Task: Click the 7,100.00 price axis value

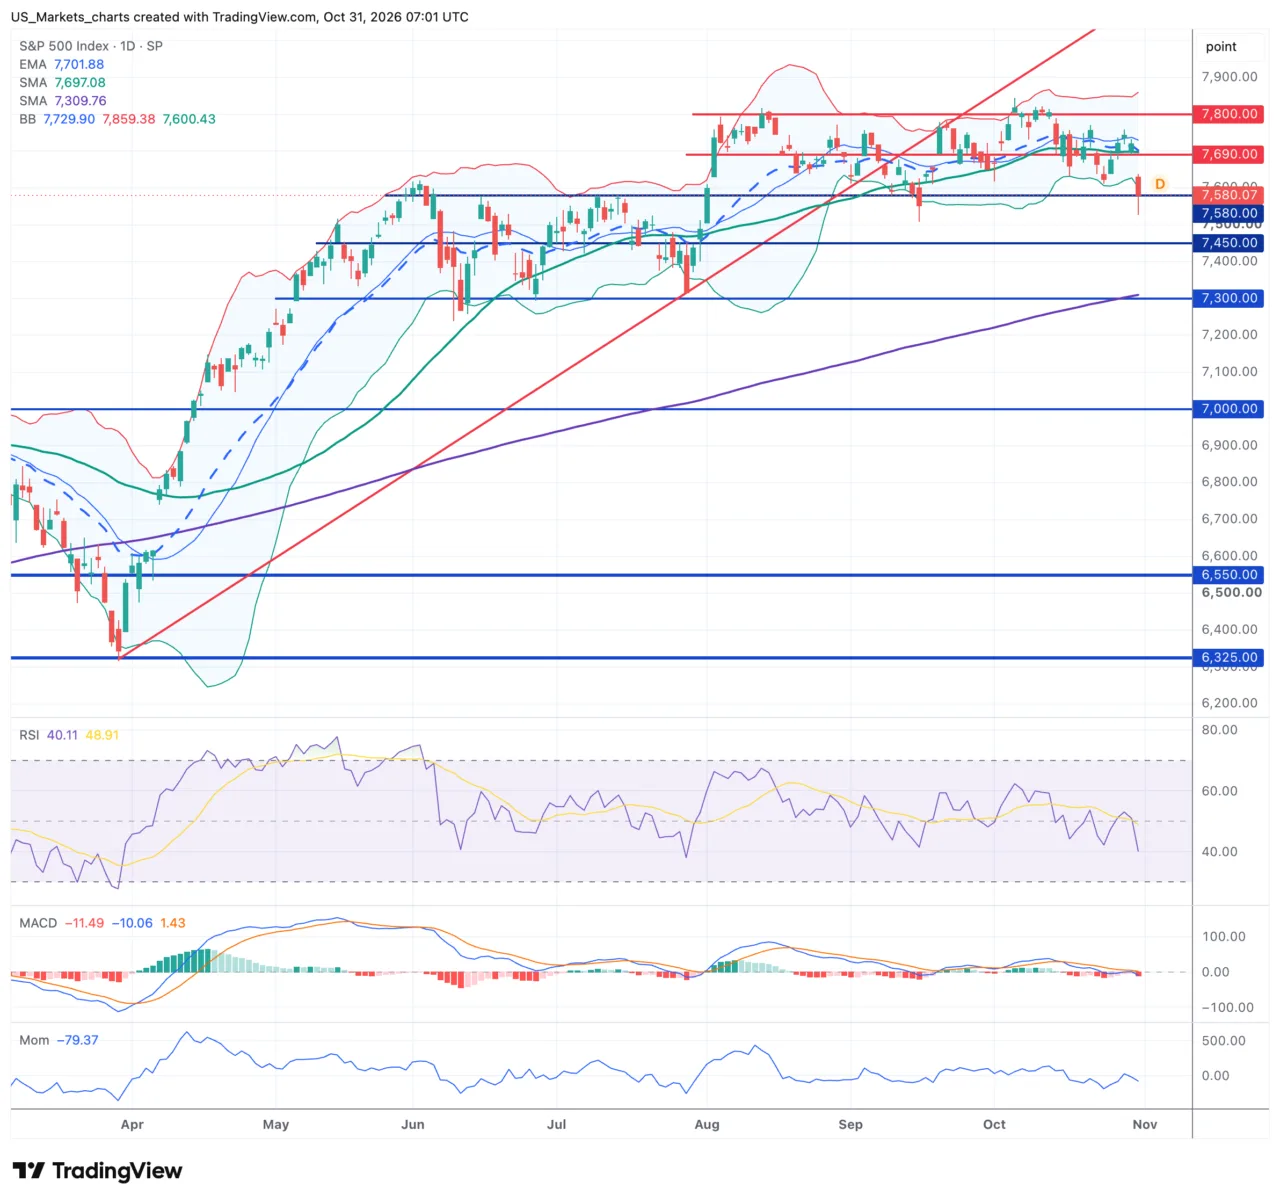Action: [1229, 372]
